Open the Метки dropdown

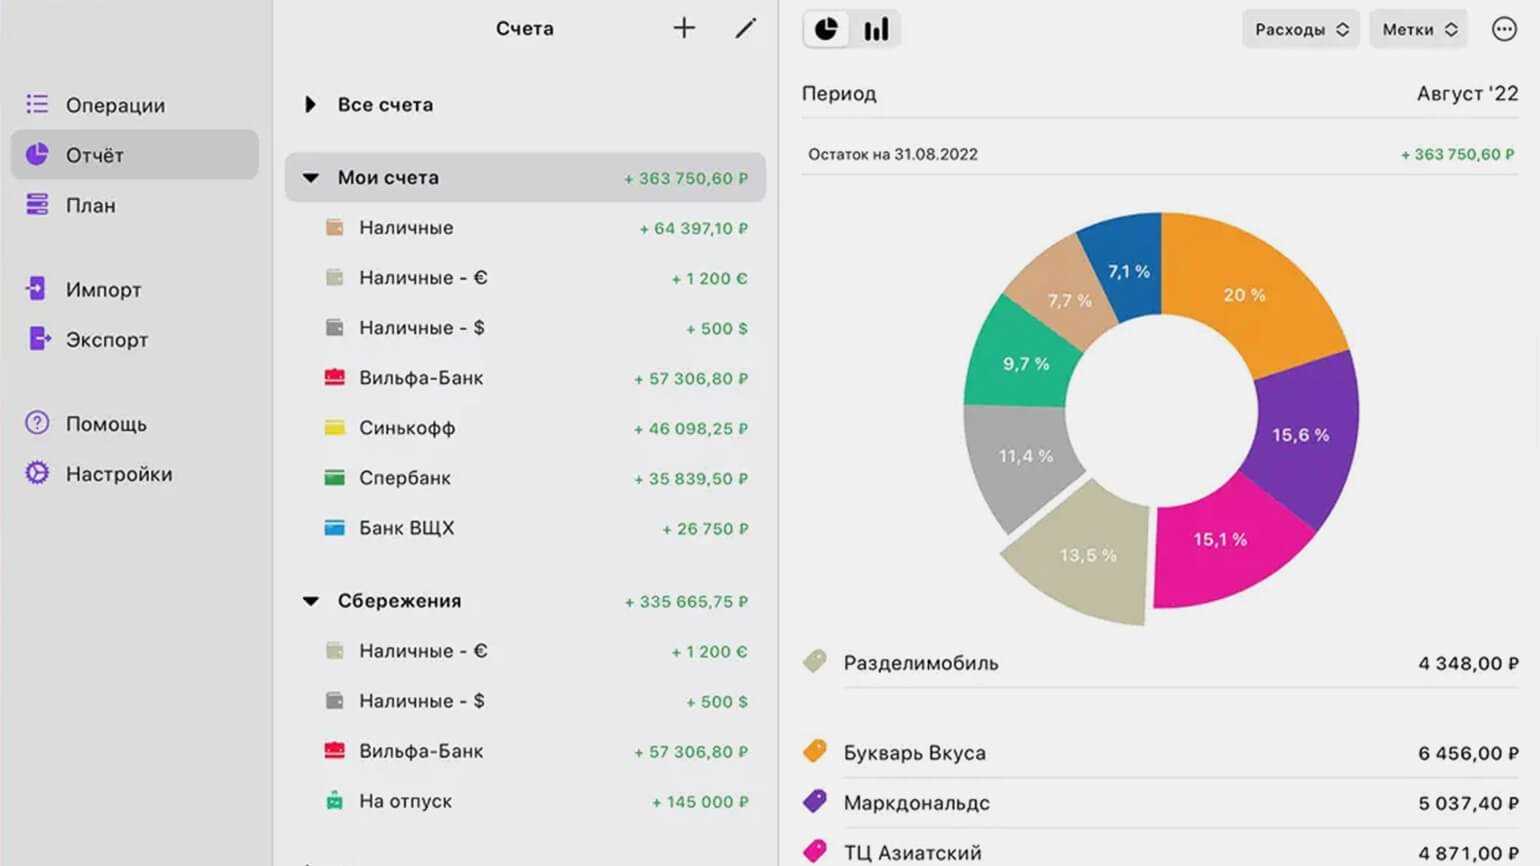[x=1418, y=29]
